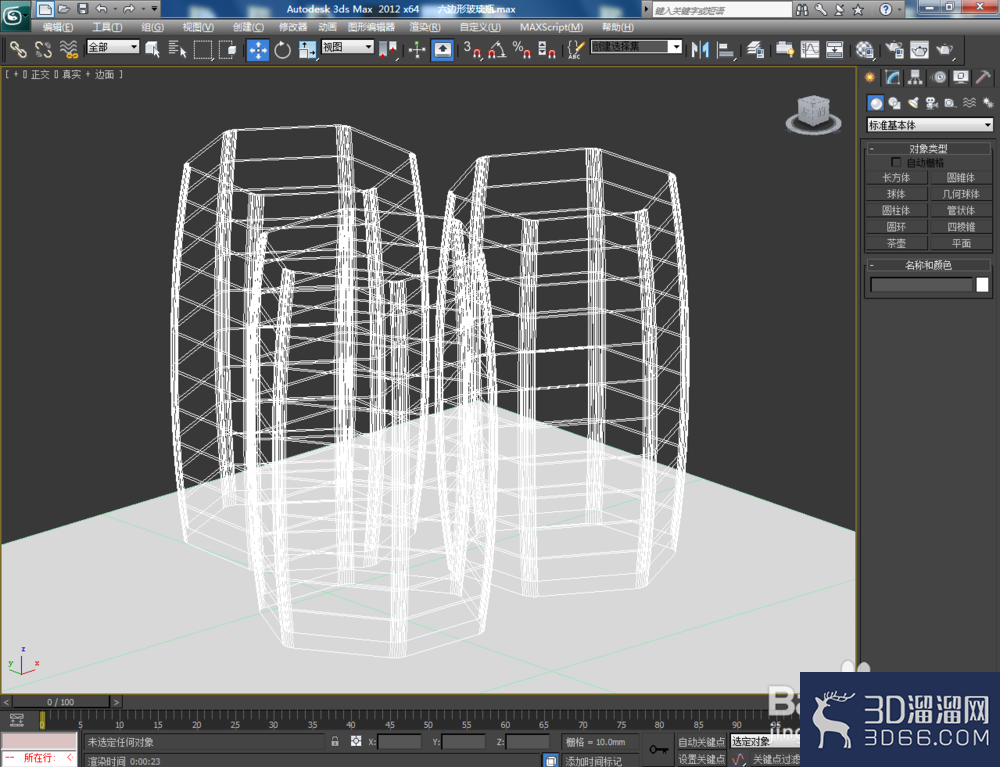Collapse the 名称和颜色 rollout
Viewport: 1000px width, 767px height.
click(928, 265)
